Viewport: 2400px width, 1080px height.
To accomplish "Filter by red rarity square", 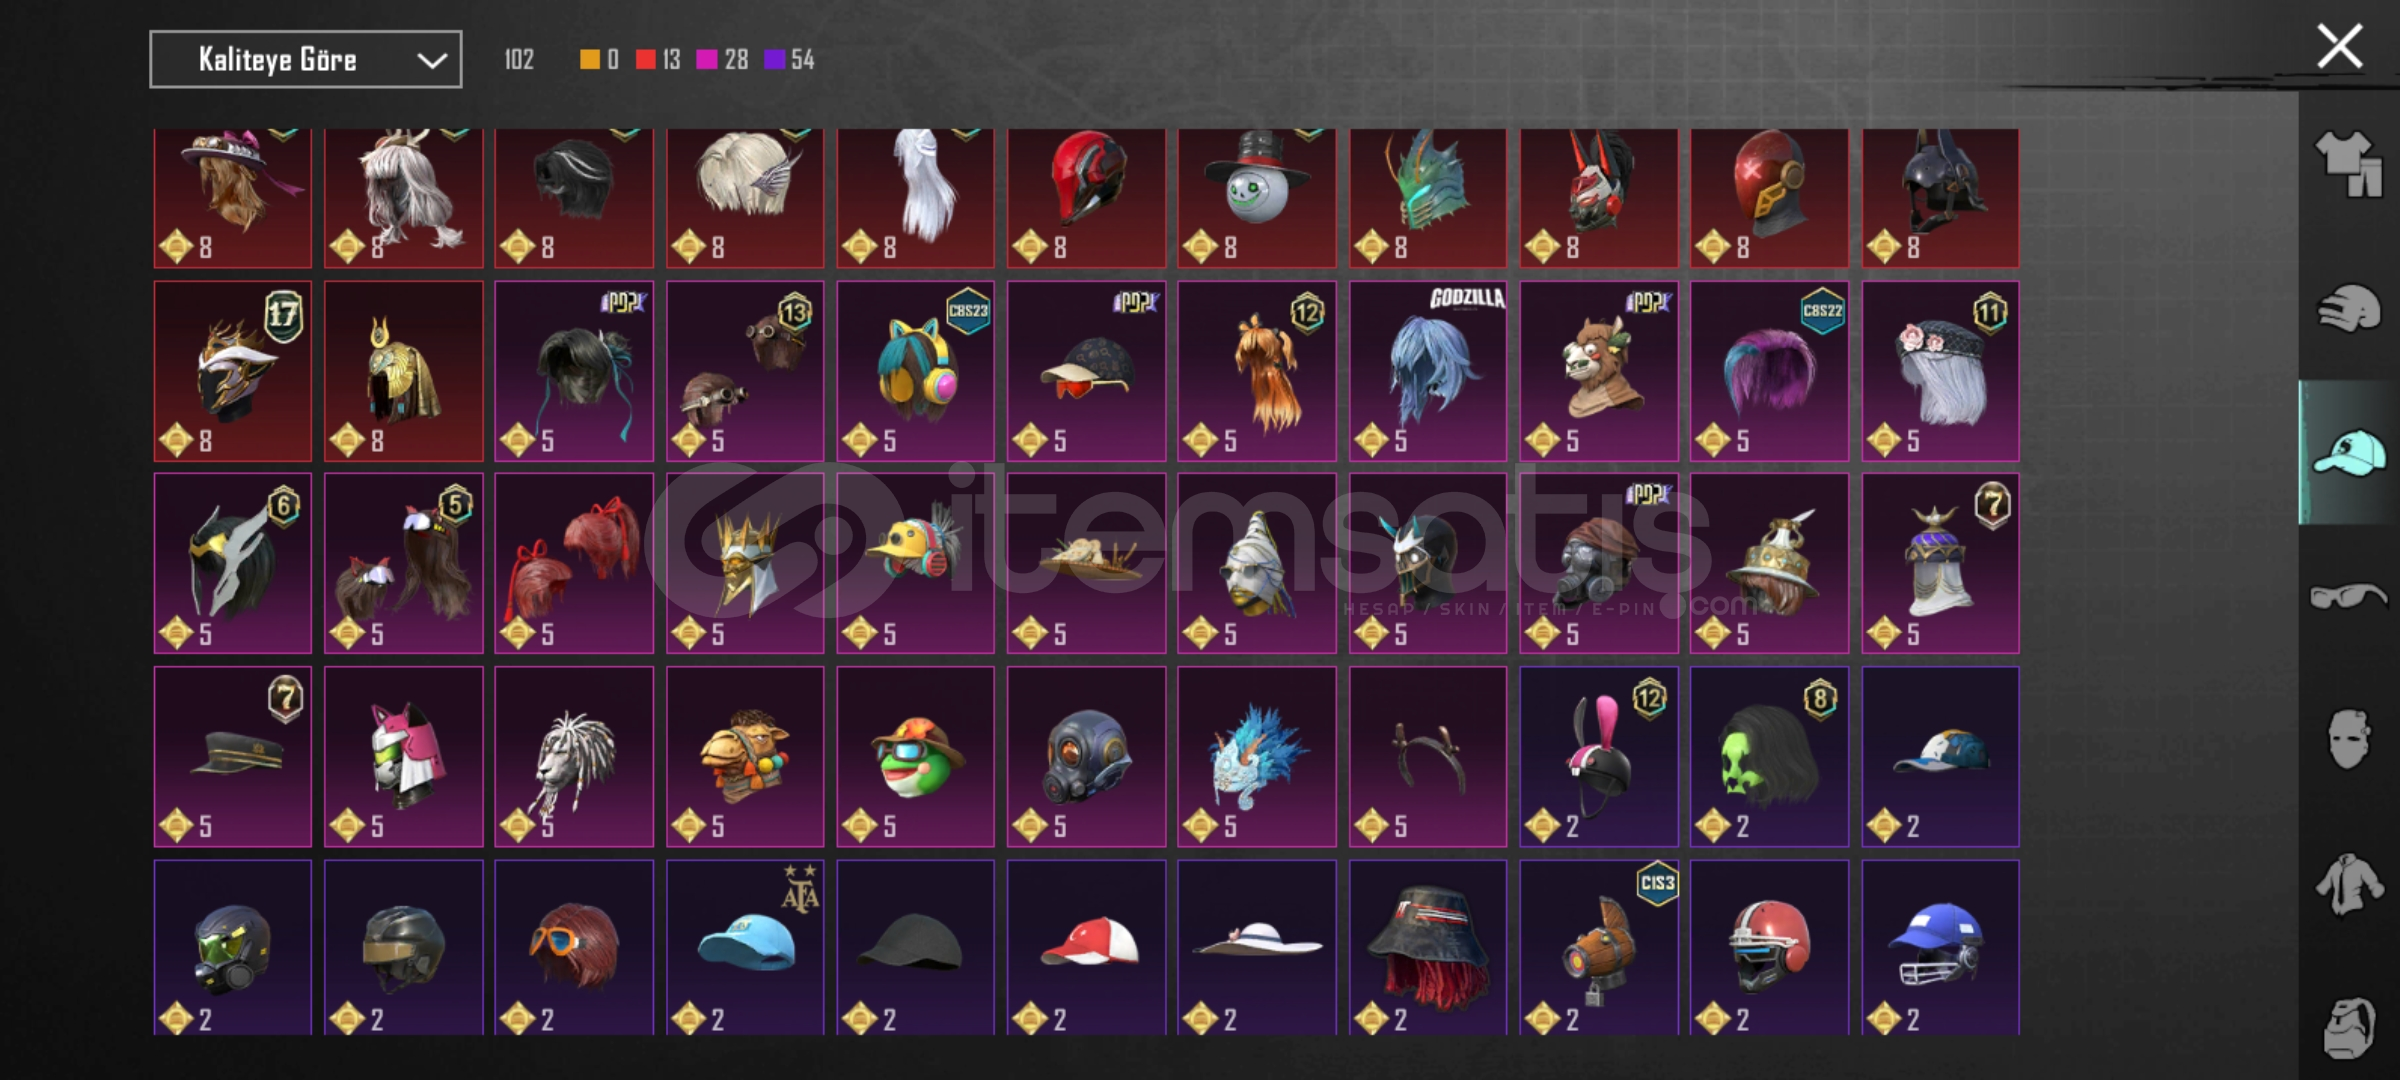I will coord(646,60).
